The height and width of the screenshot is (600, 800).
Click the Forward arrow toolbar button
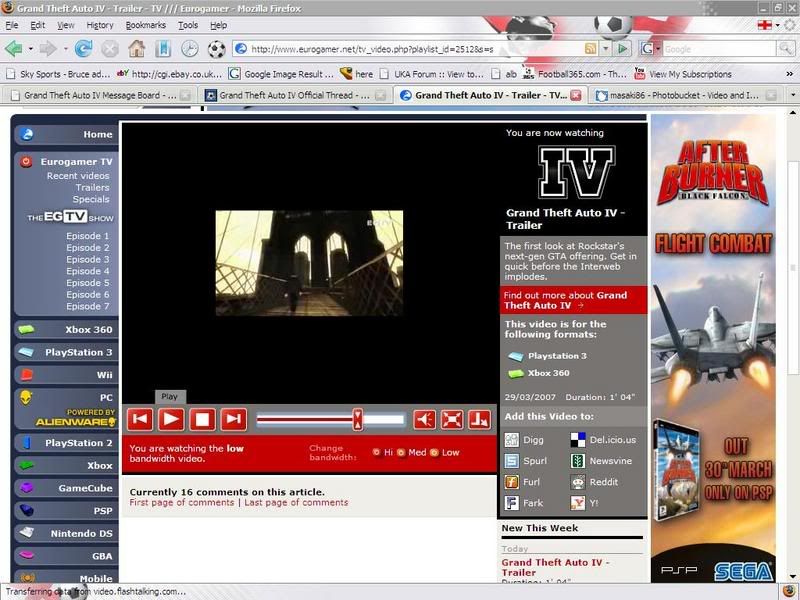(x=48, y=49)
